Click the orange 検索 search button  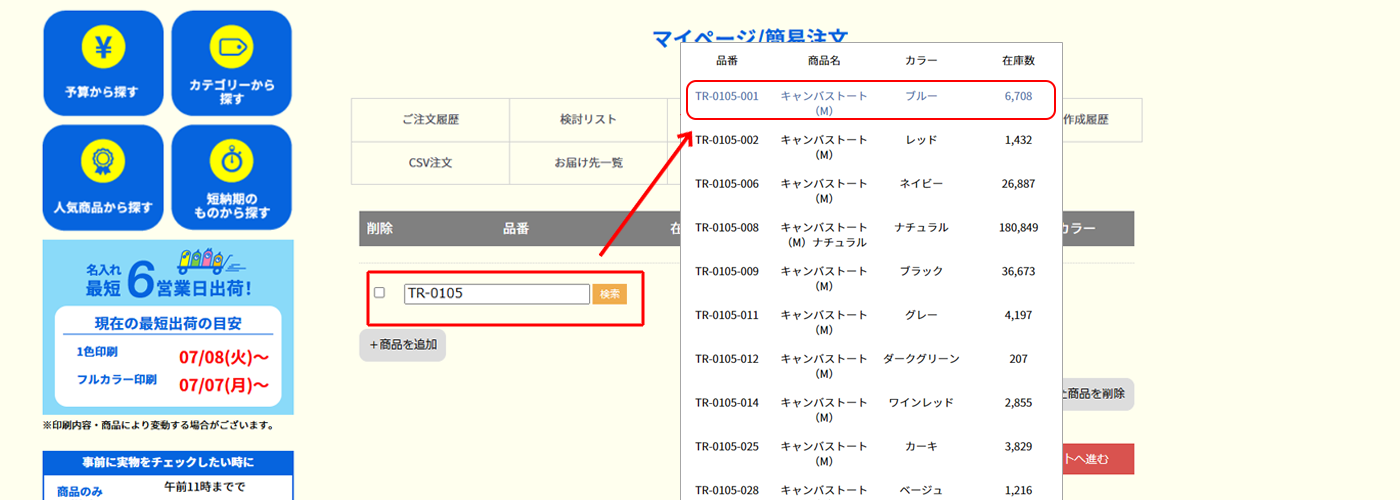pyautogui.click(x=610, y=294)
